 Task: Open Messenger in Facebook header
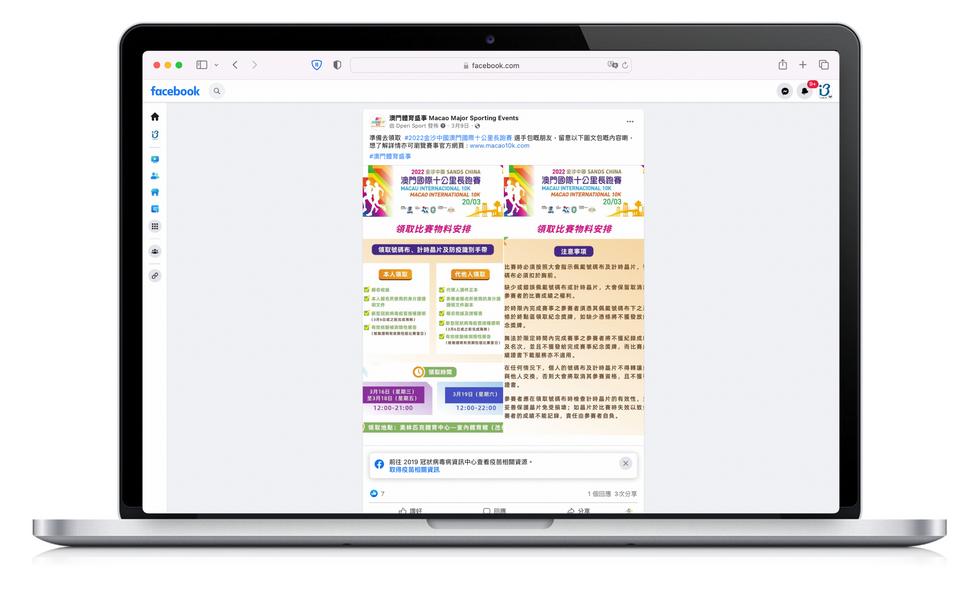785,91
